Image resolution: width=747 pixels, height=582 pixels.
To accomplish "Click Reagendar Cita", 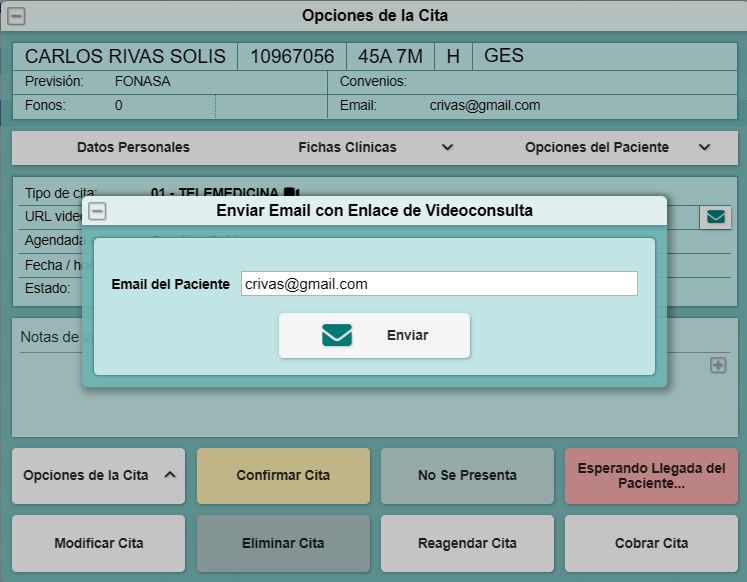I will tap(467, 543).
